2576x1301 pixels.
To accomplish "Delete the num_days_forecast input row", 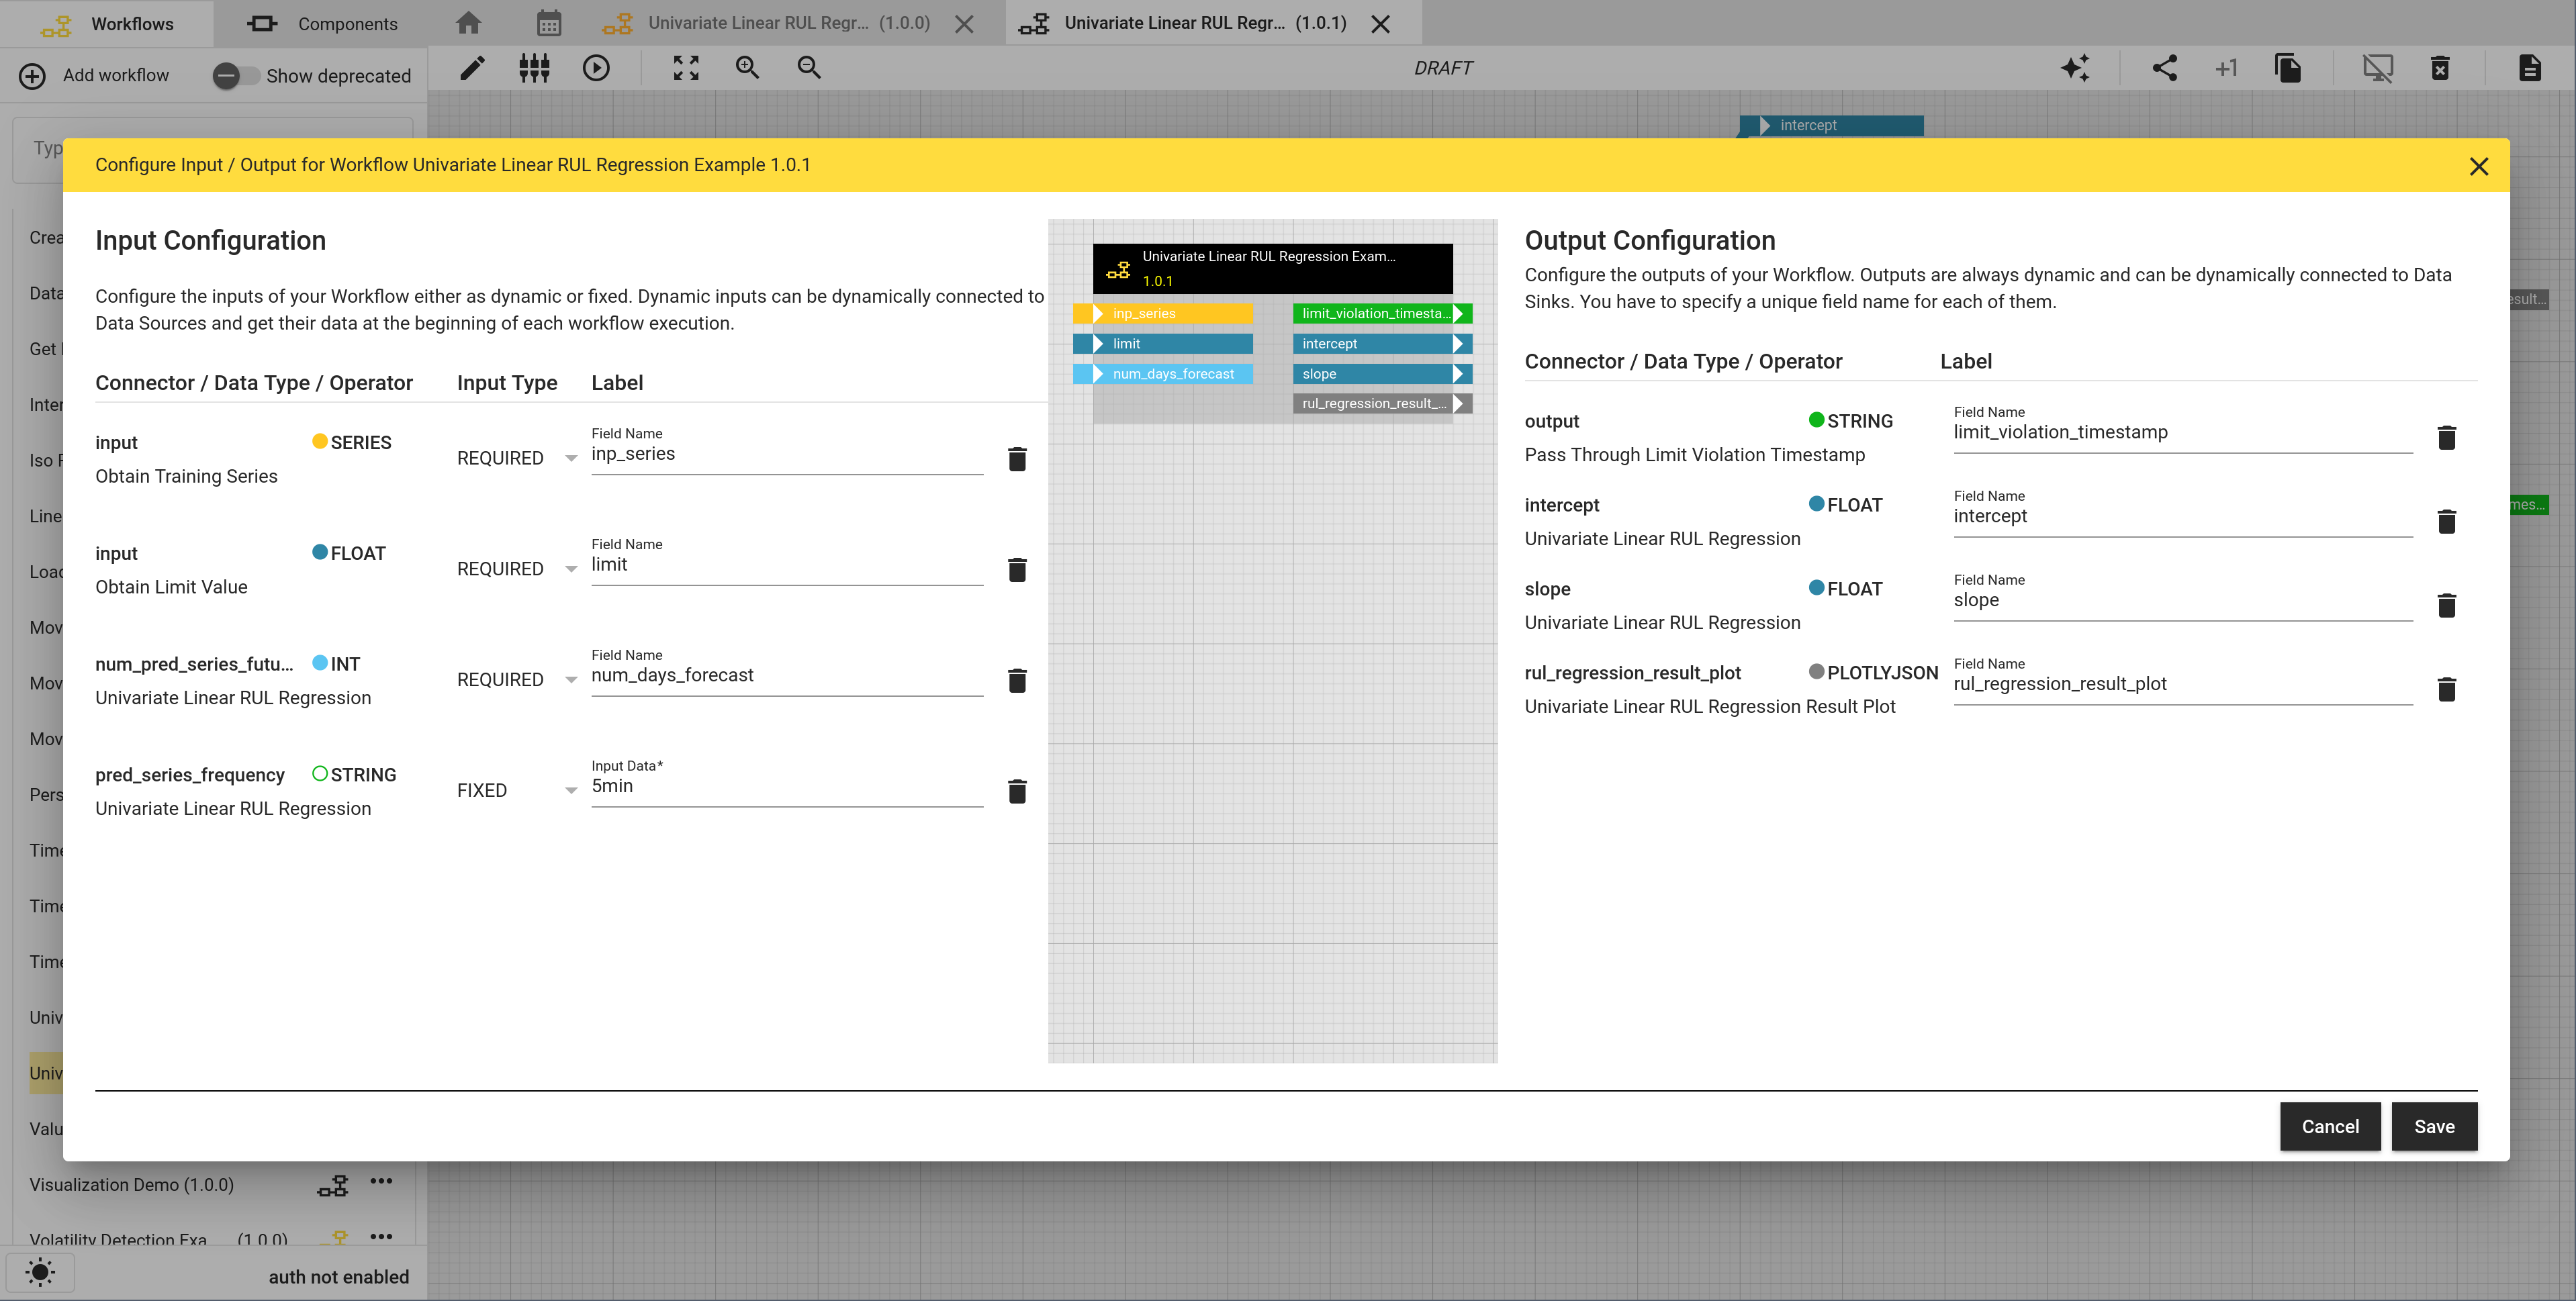I will [x=1017, y=681].
